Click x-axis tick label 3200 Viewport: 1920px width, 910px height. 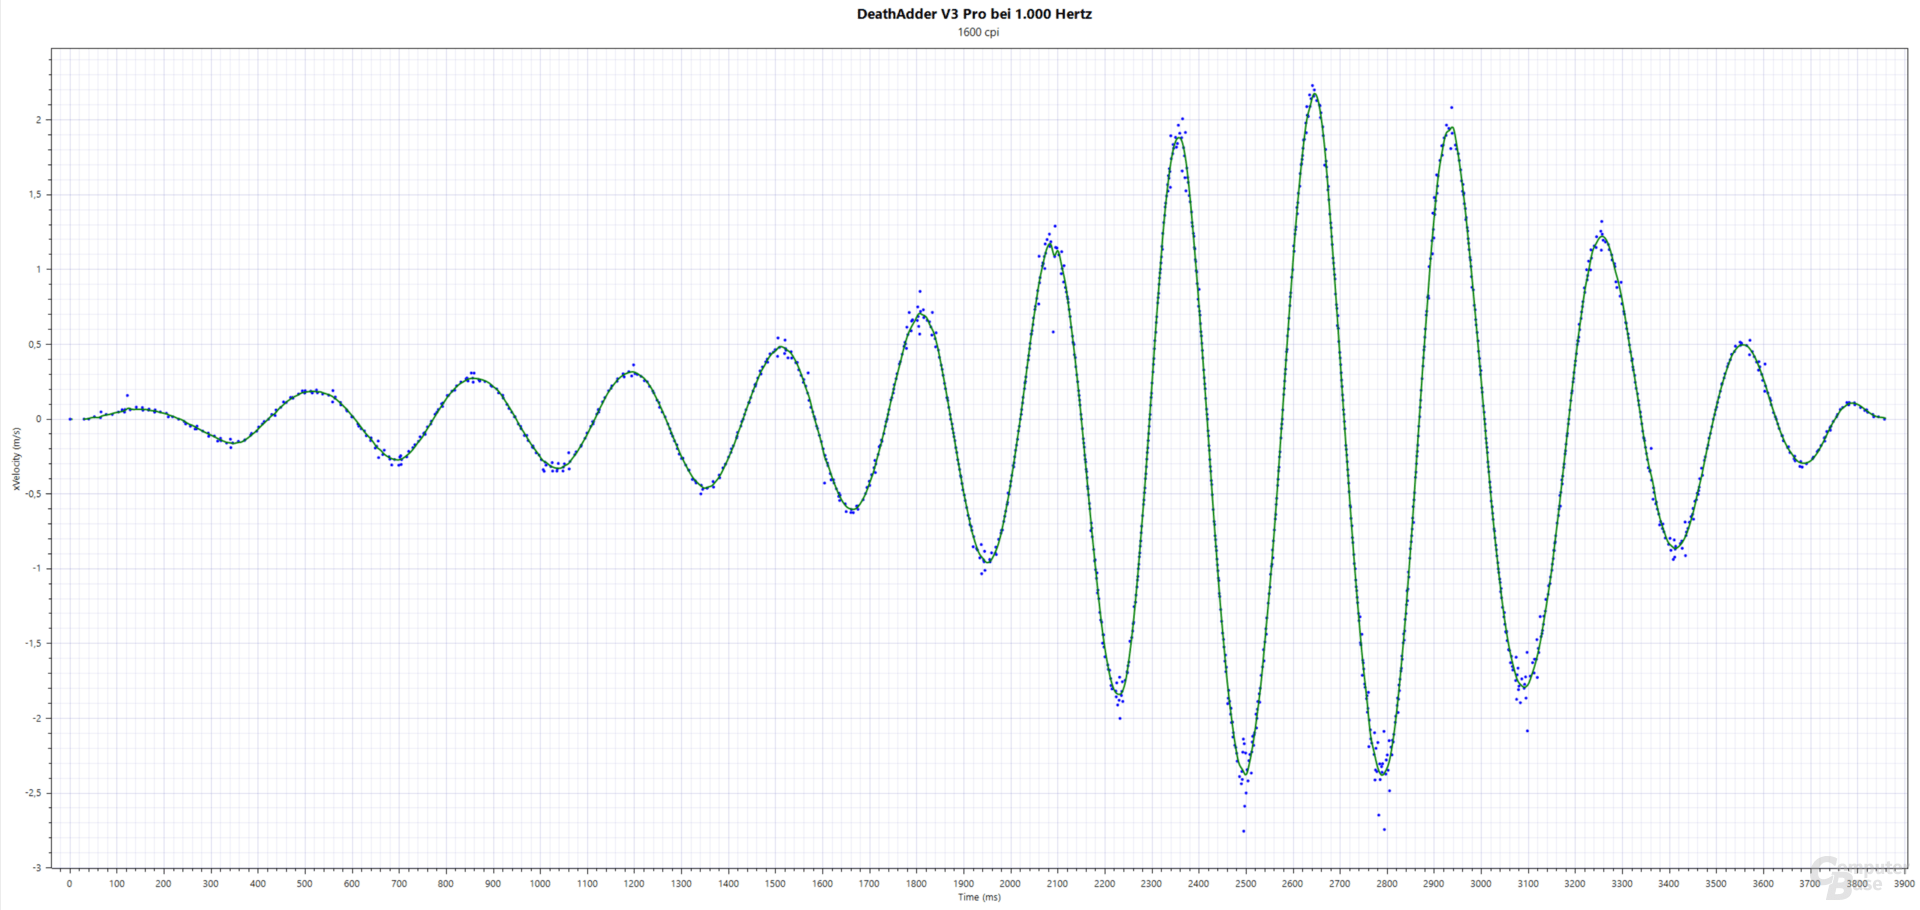click(1574, 883)
